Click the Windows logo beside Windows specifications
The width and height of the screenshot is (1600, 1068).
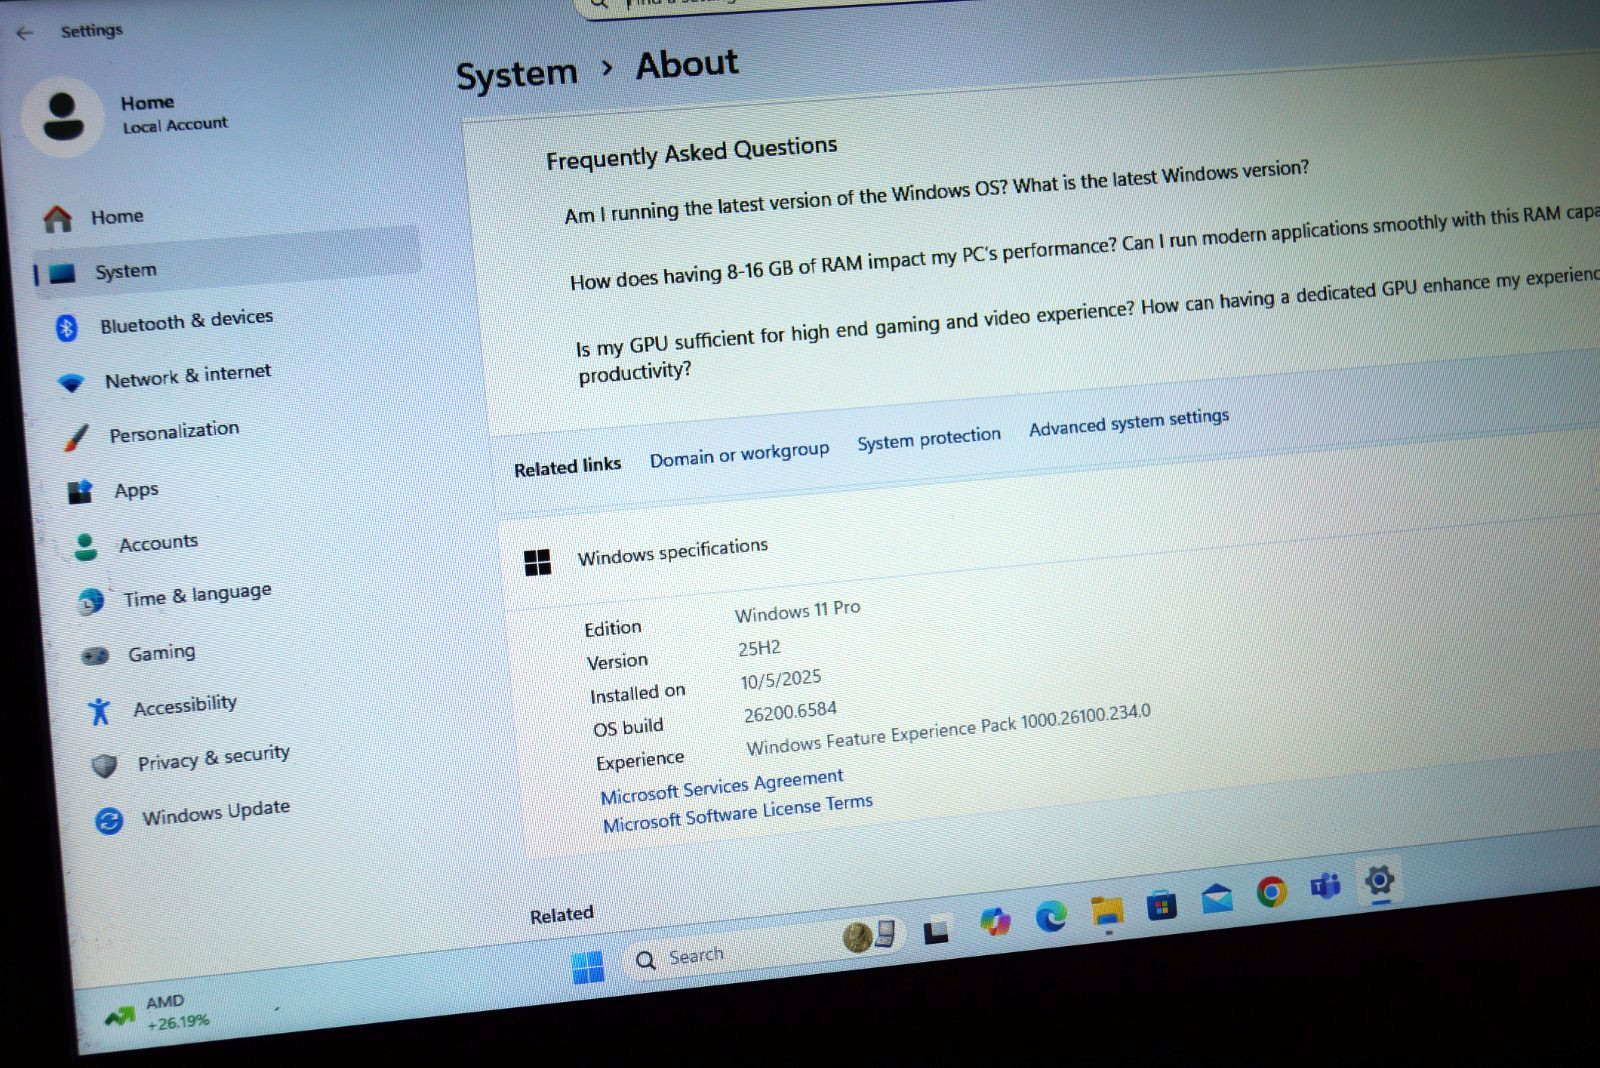(538, 563)
